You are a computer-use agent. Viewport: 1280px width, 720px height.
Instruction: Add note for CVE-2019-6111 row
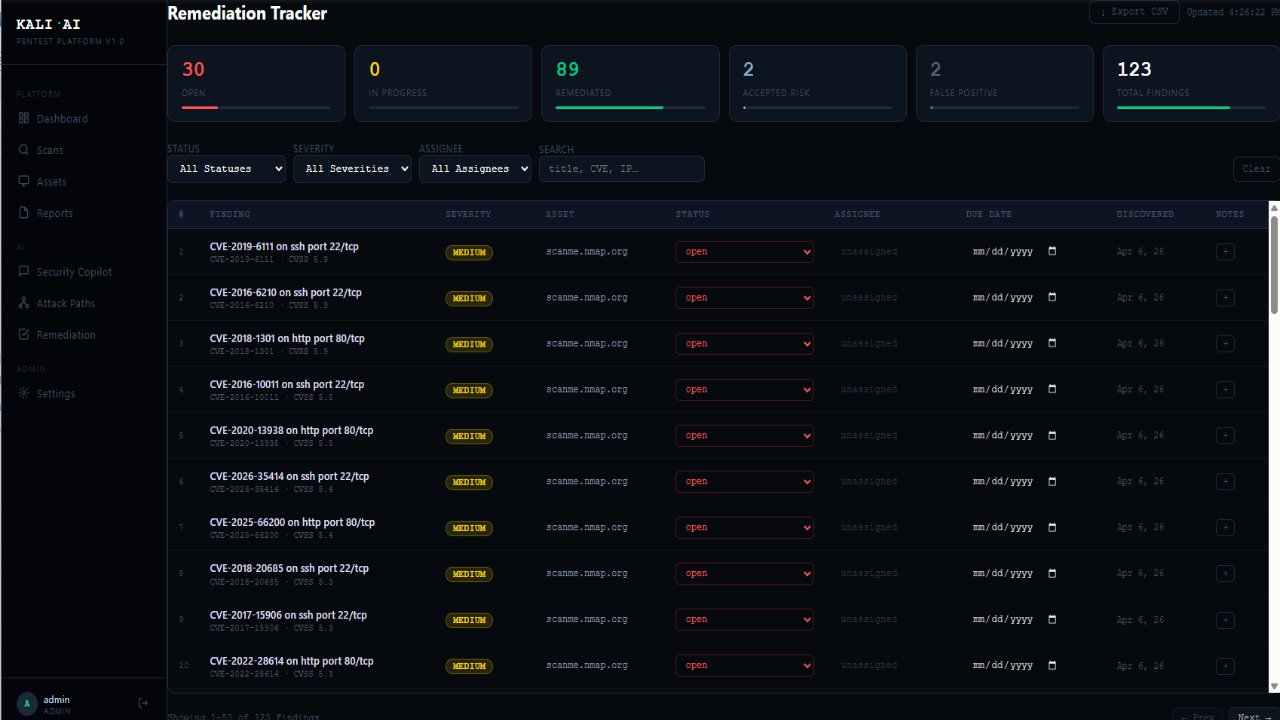[x=1225, y=252]
